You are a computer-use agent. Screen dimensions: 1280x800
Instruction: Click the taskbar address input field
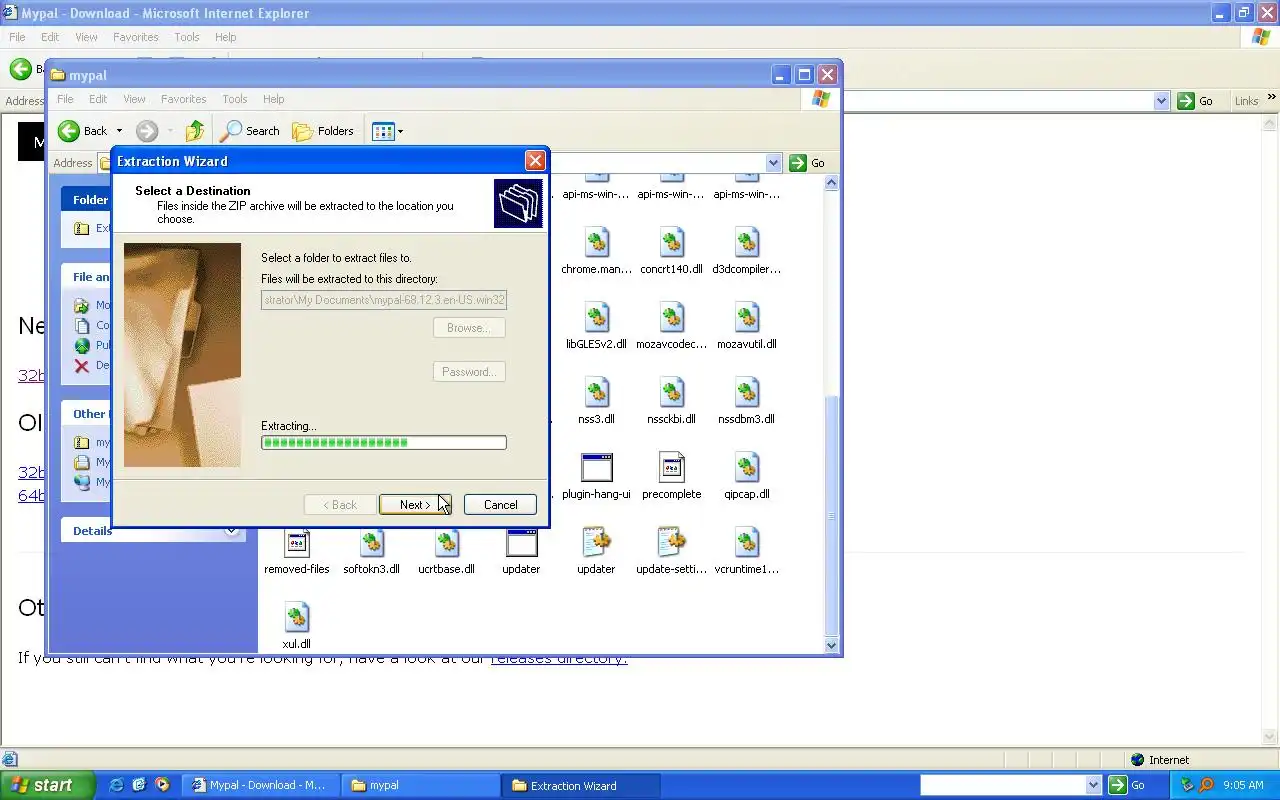click(x=1003, y=785)
